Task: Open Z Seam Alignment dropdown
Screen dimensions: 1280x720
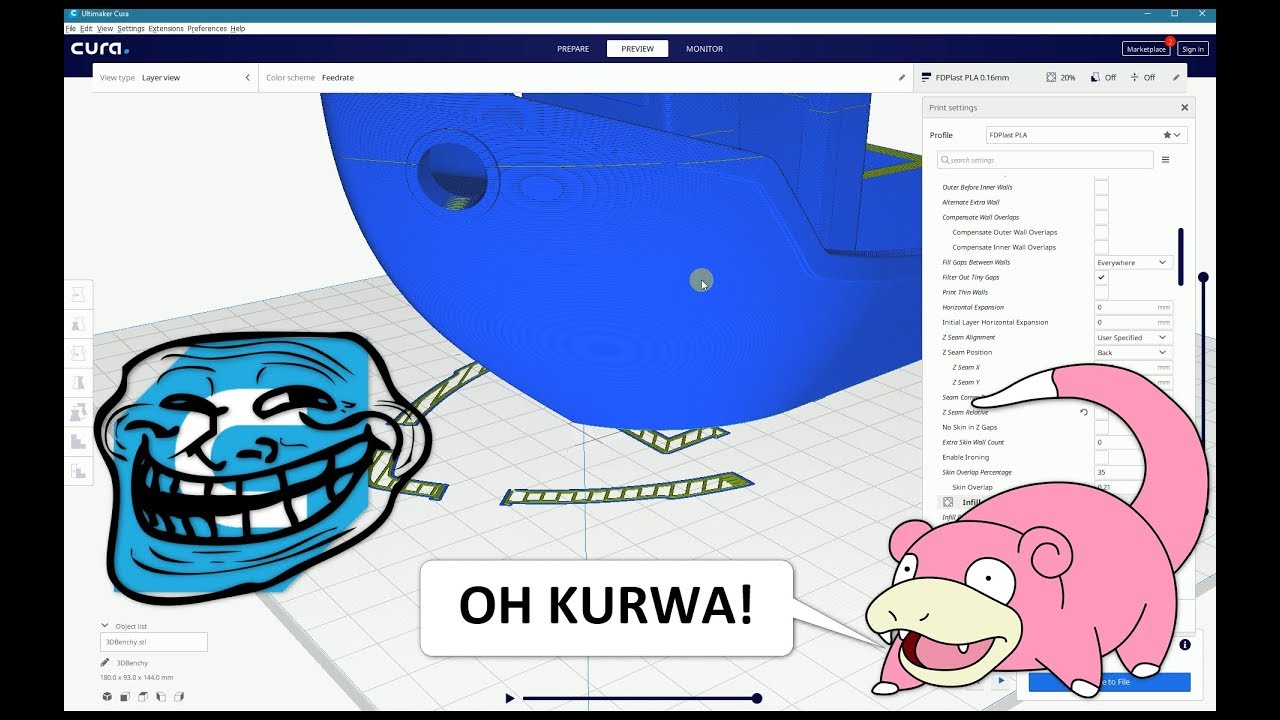Action: [1133, 337]
